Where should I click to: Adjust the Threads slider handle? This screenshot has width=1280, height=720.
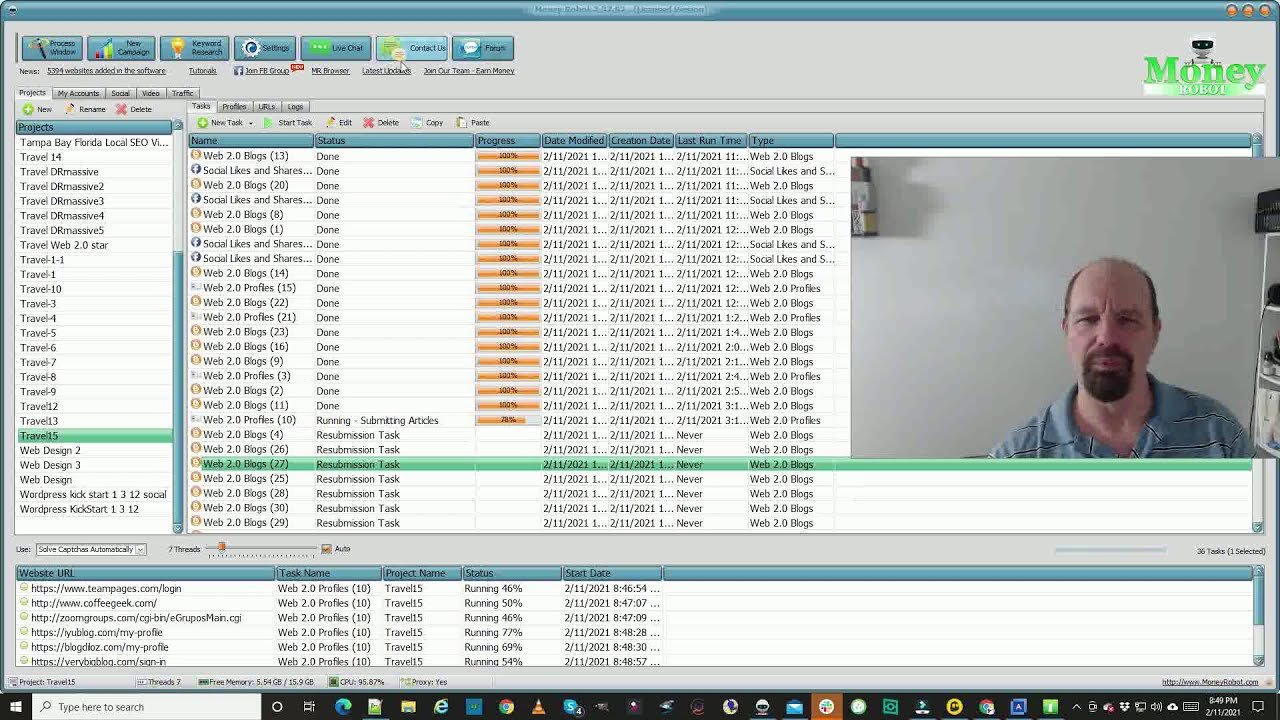coord(221,549)
